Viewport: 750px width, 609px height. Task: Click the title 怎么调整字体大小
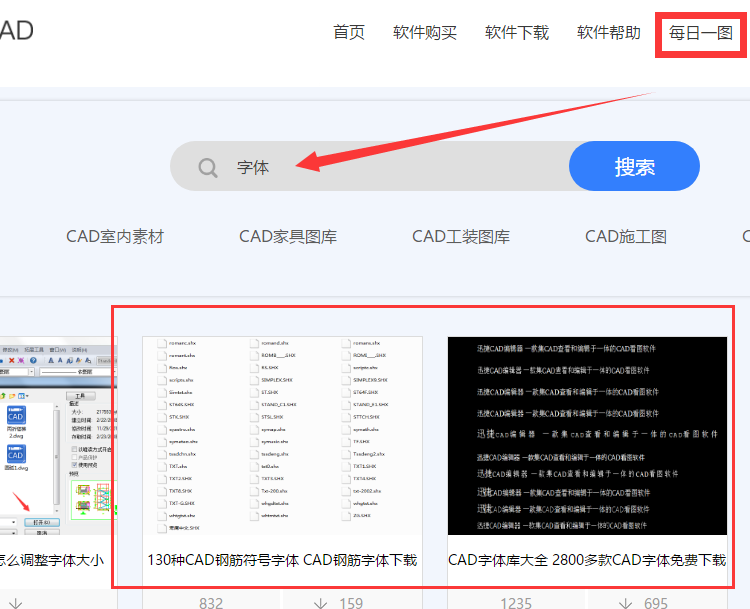(52, 560)
